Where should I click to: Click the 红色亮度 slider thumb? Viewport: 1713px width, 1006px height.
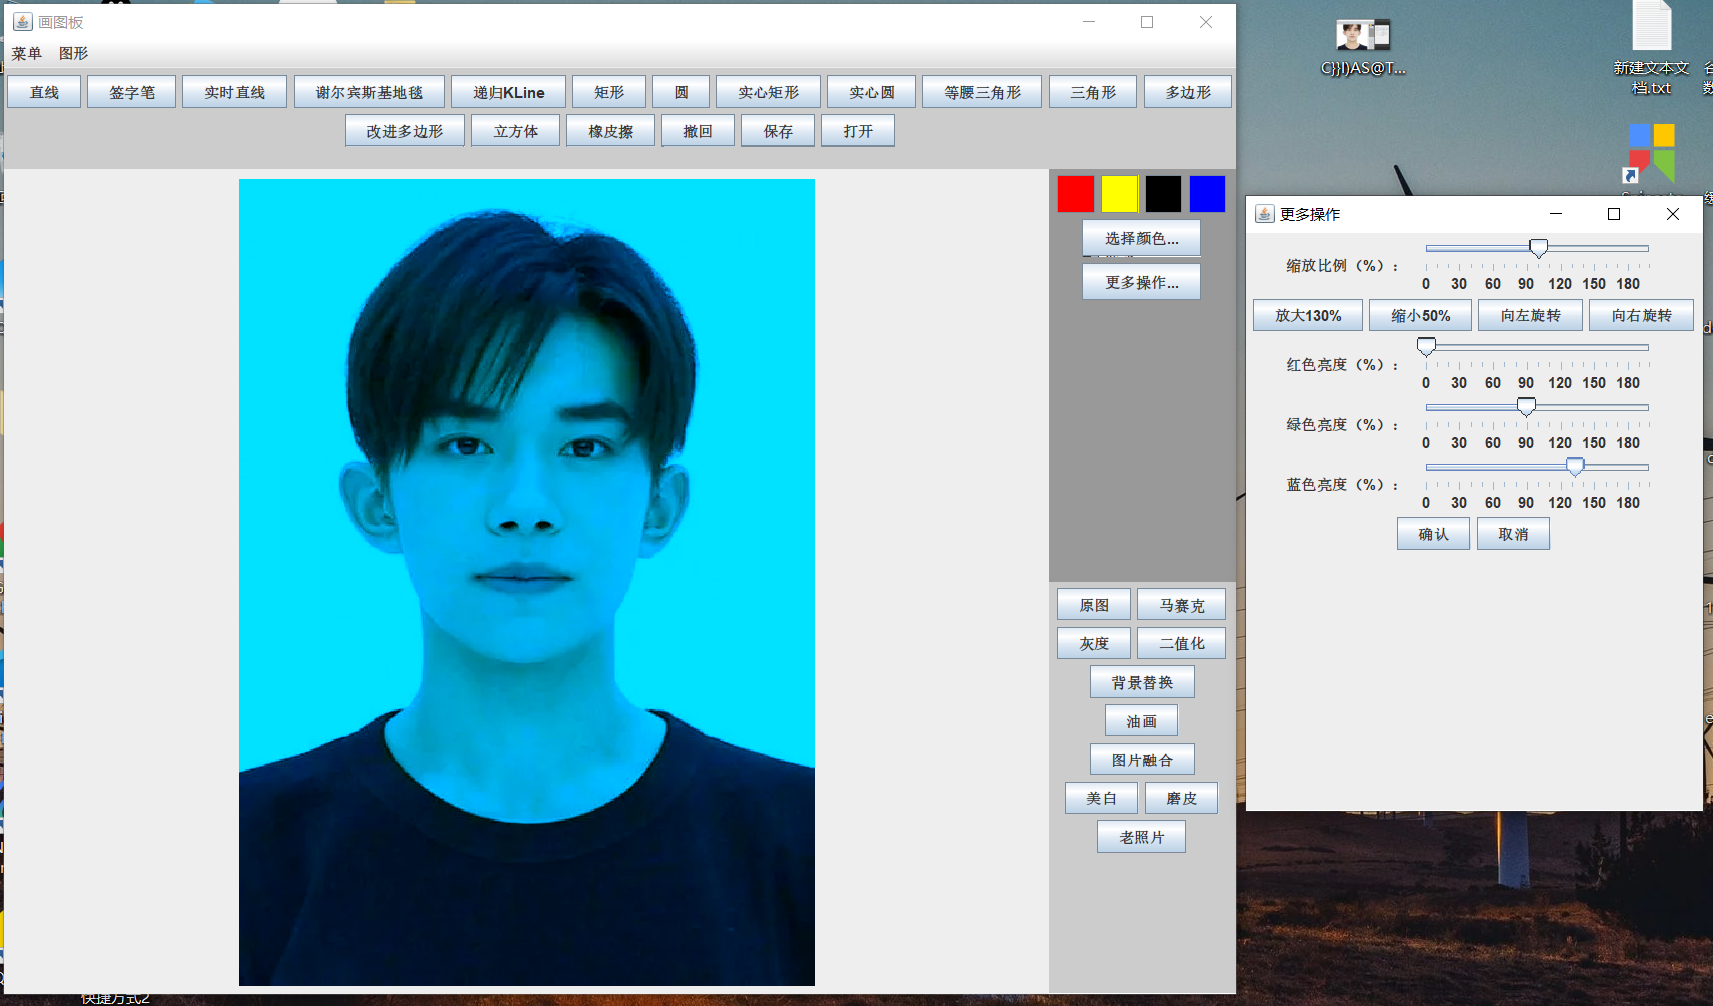coord(1427,347)
